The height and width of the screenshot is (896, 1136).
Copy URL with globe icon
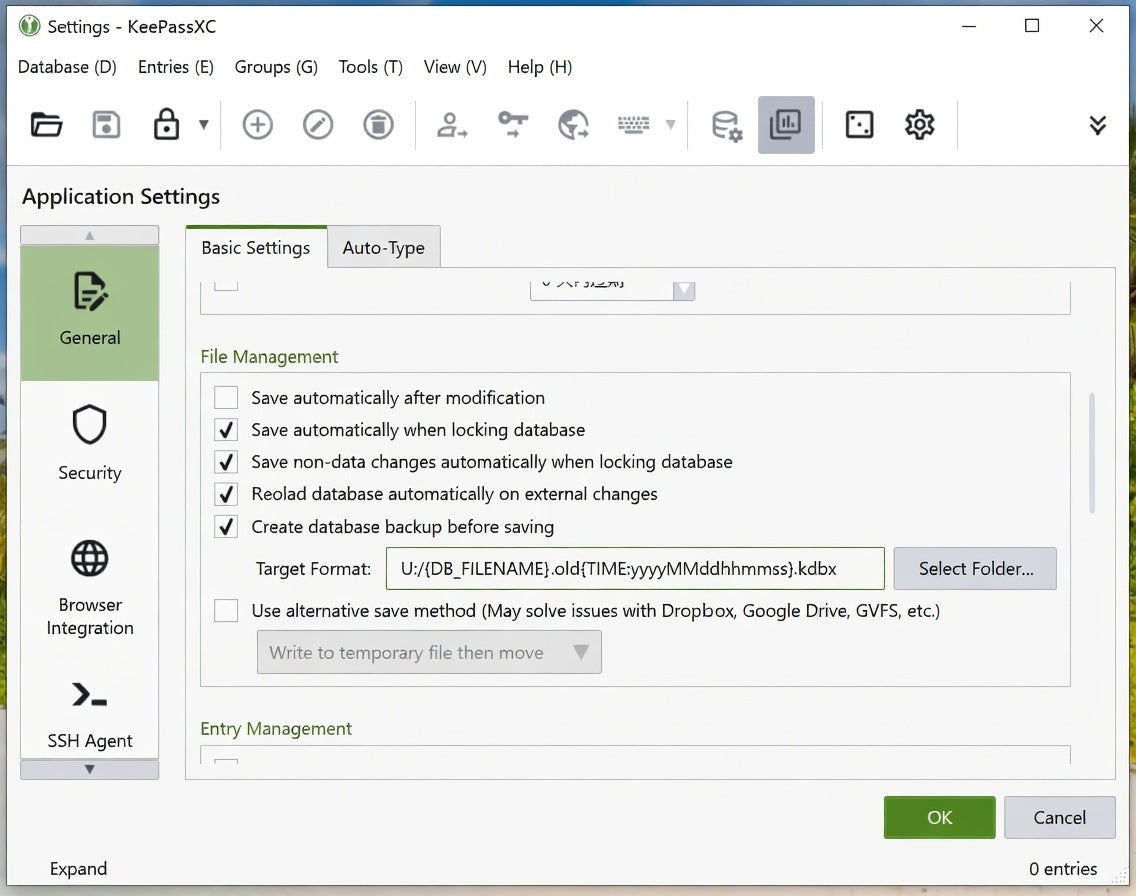(x=573, y=125)
